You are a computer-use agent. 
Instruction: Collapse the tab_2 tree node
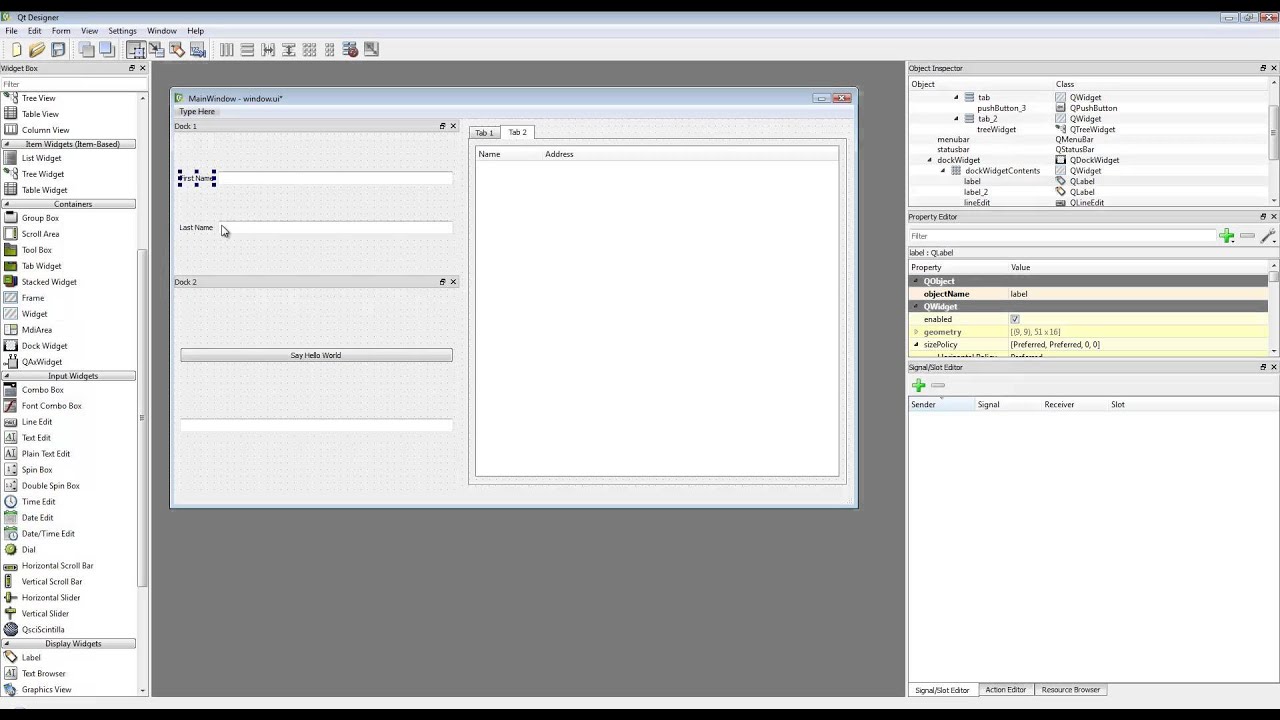coord(956,118)
